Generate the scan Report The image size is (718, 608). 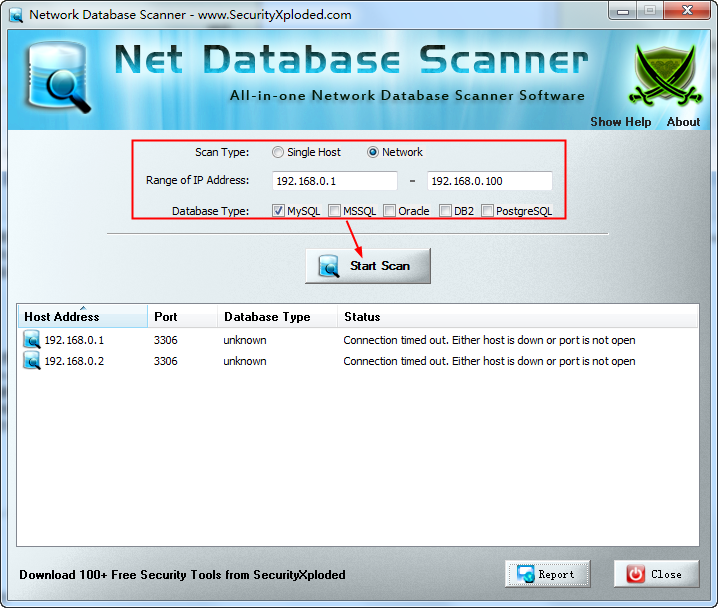[x=548, y=574]
